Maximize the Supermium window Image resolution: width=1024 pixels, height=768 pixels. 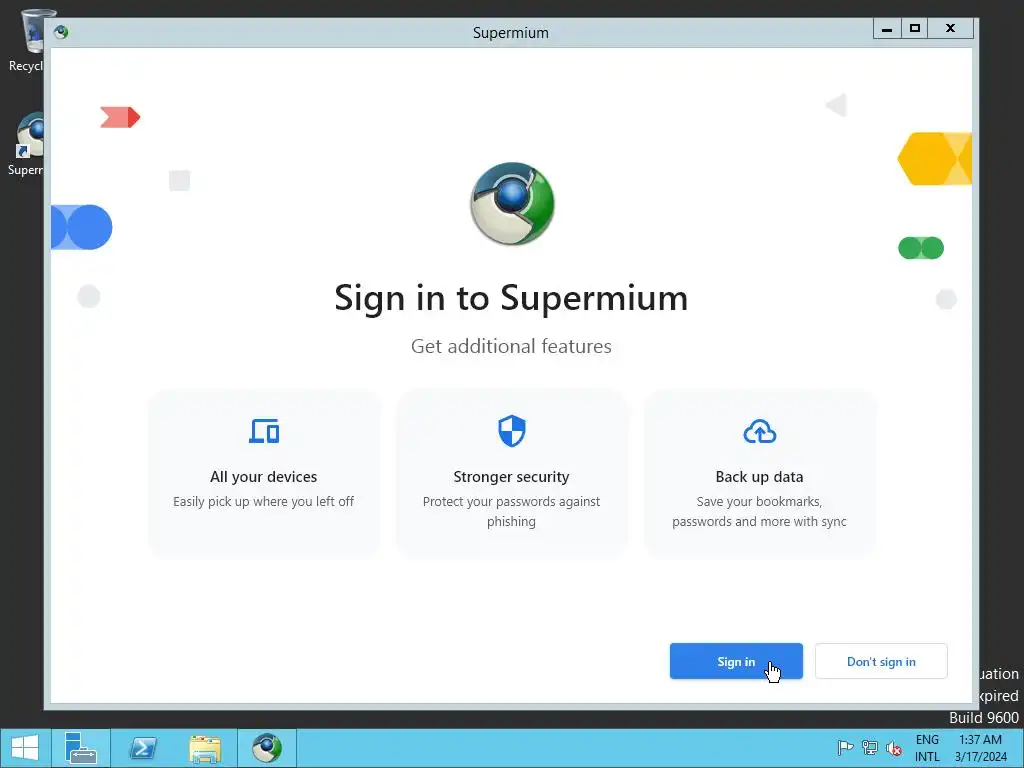click(915, 29)
